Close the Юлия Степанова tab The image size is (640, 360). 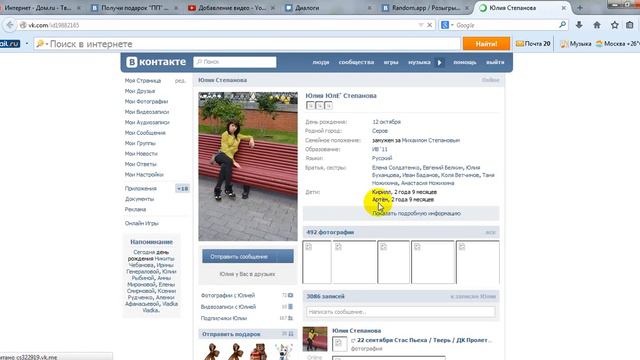point(564,8)
